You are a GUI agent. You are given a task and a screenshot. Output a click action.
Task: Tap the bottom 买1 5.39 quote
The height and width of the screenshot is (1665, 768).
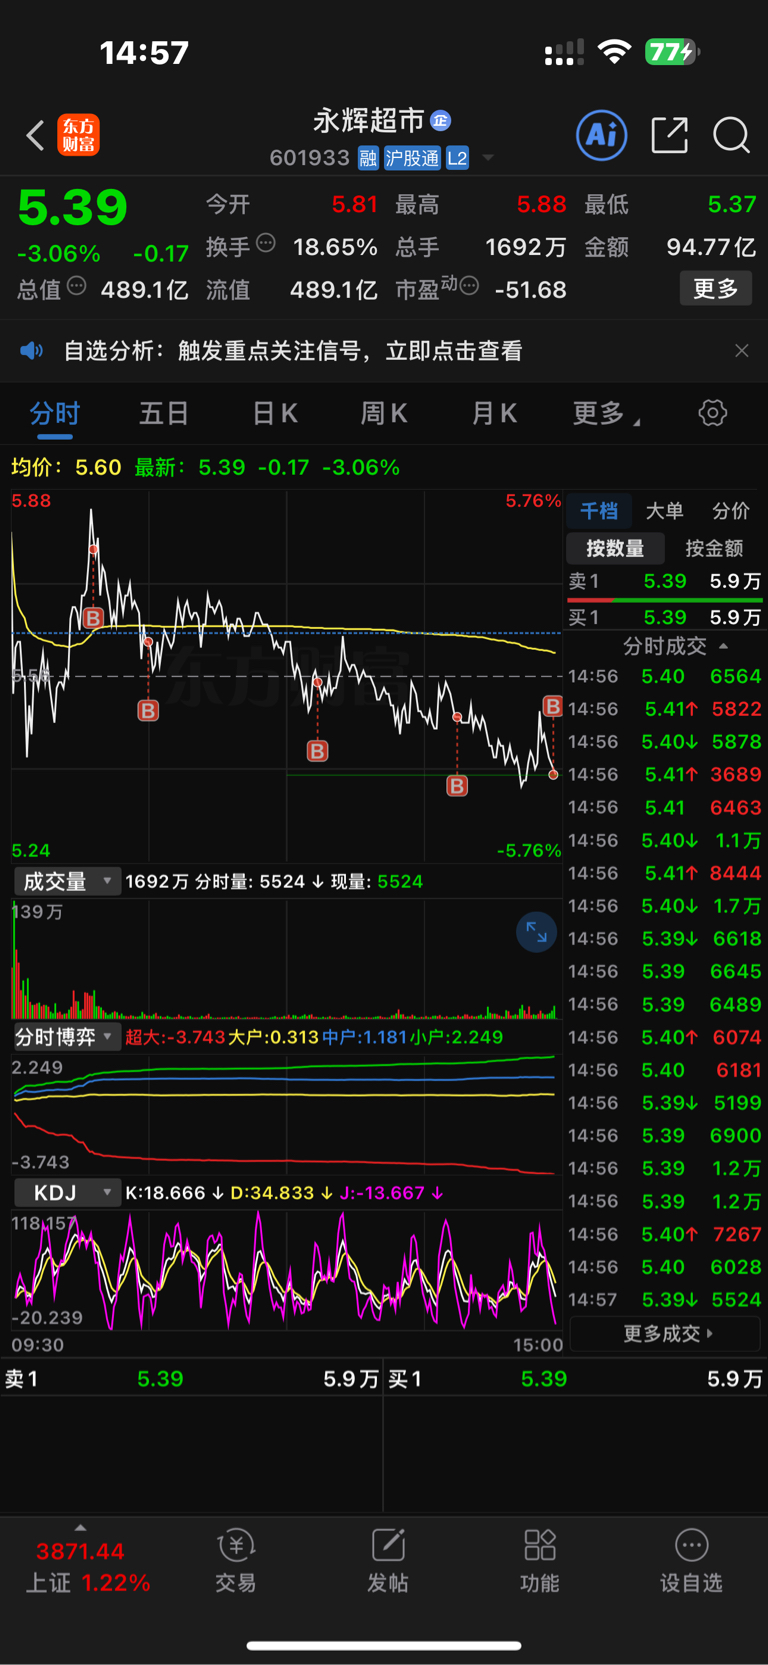click(x=575, y=1379)
